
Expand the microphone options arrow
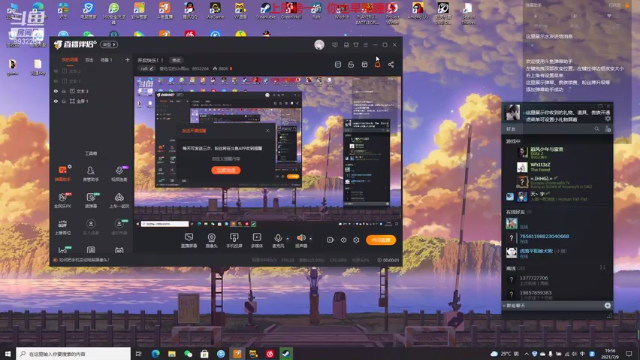(x=288, y=238)
